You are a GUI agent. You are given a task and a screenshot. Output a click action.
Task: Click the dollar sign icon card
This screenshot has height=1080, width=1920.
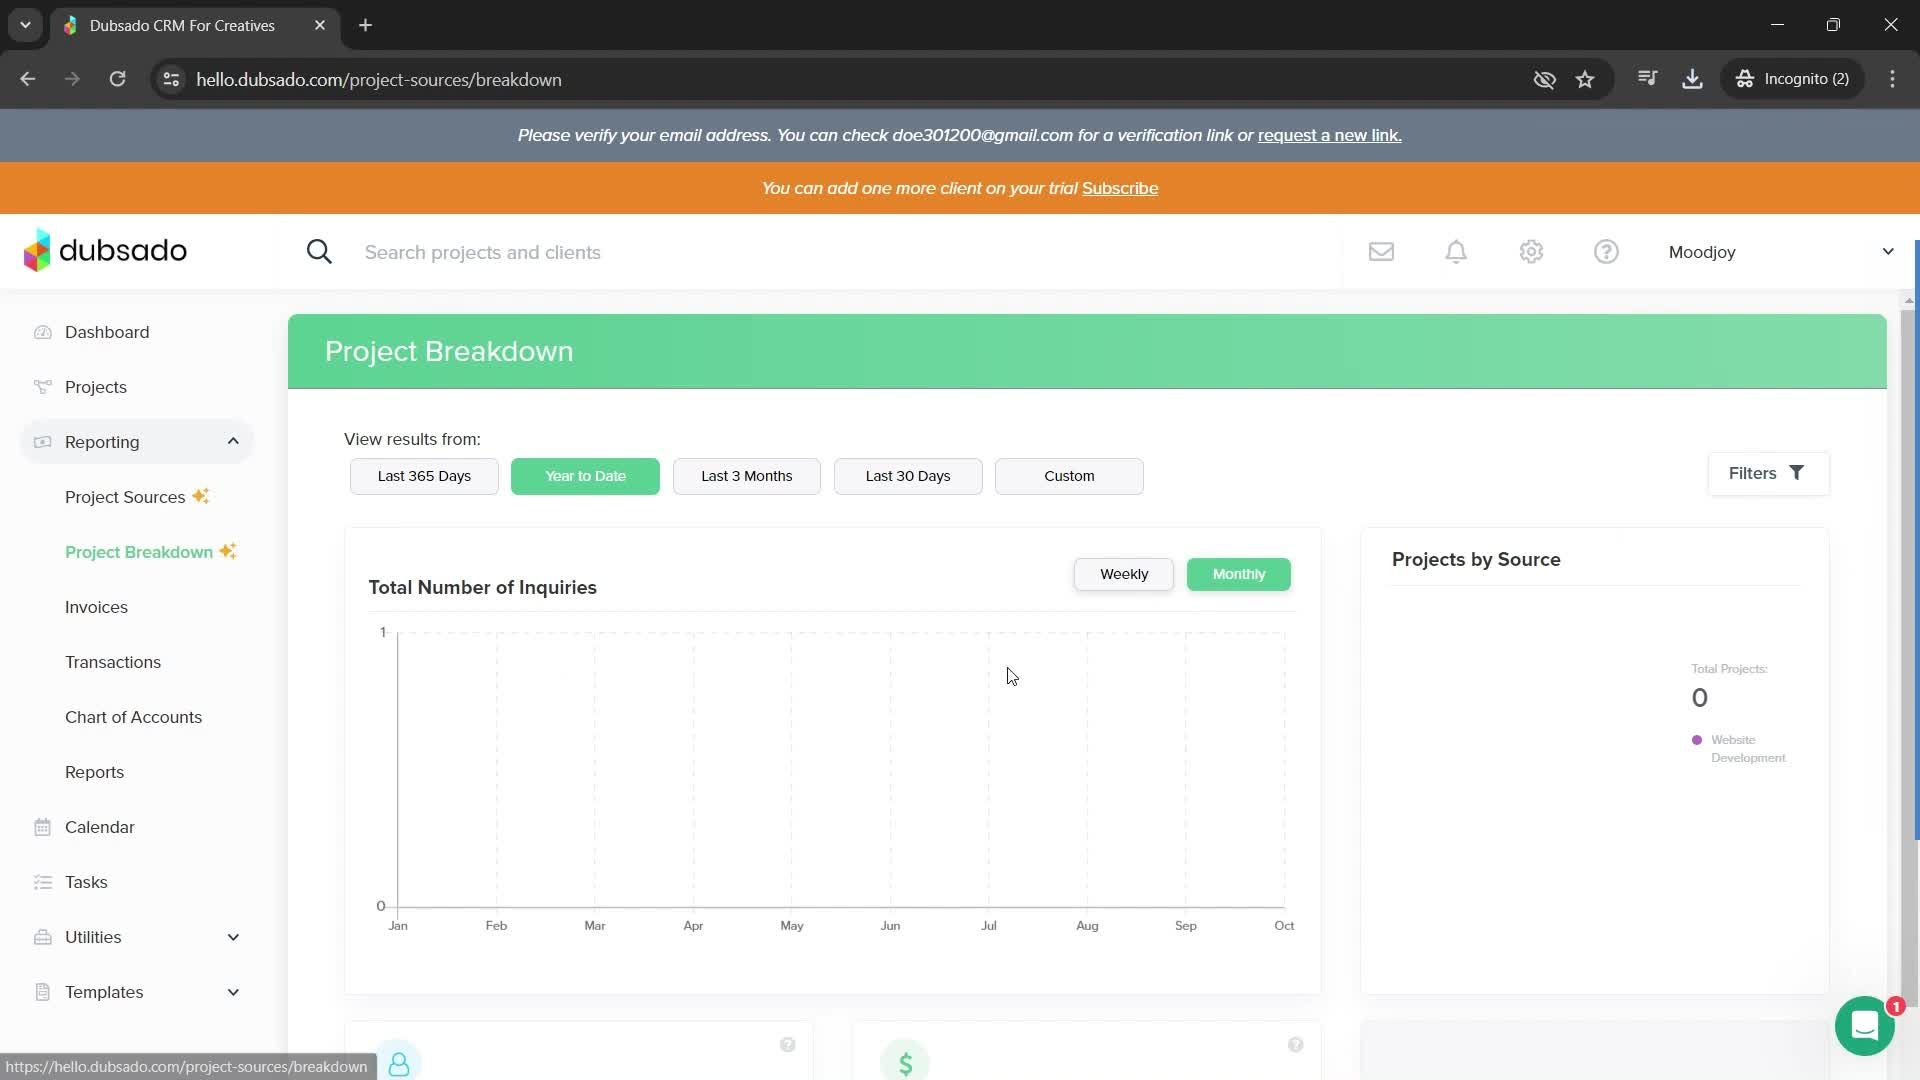pyautogui.click(x=905, y=1062)
